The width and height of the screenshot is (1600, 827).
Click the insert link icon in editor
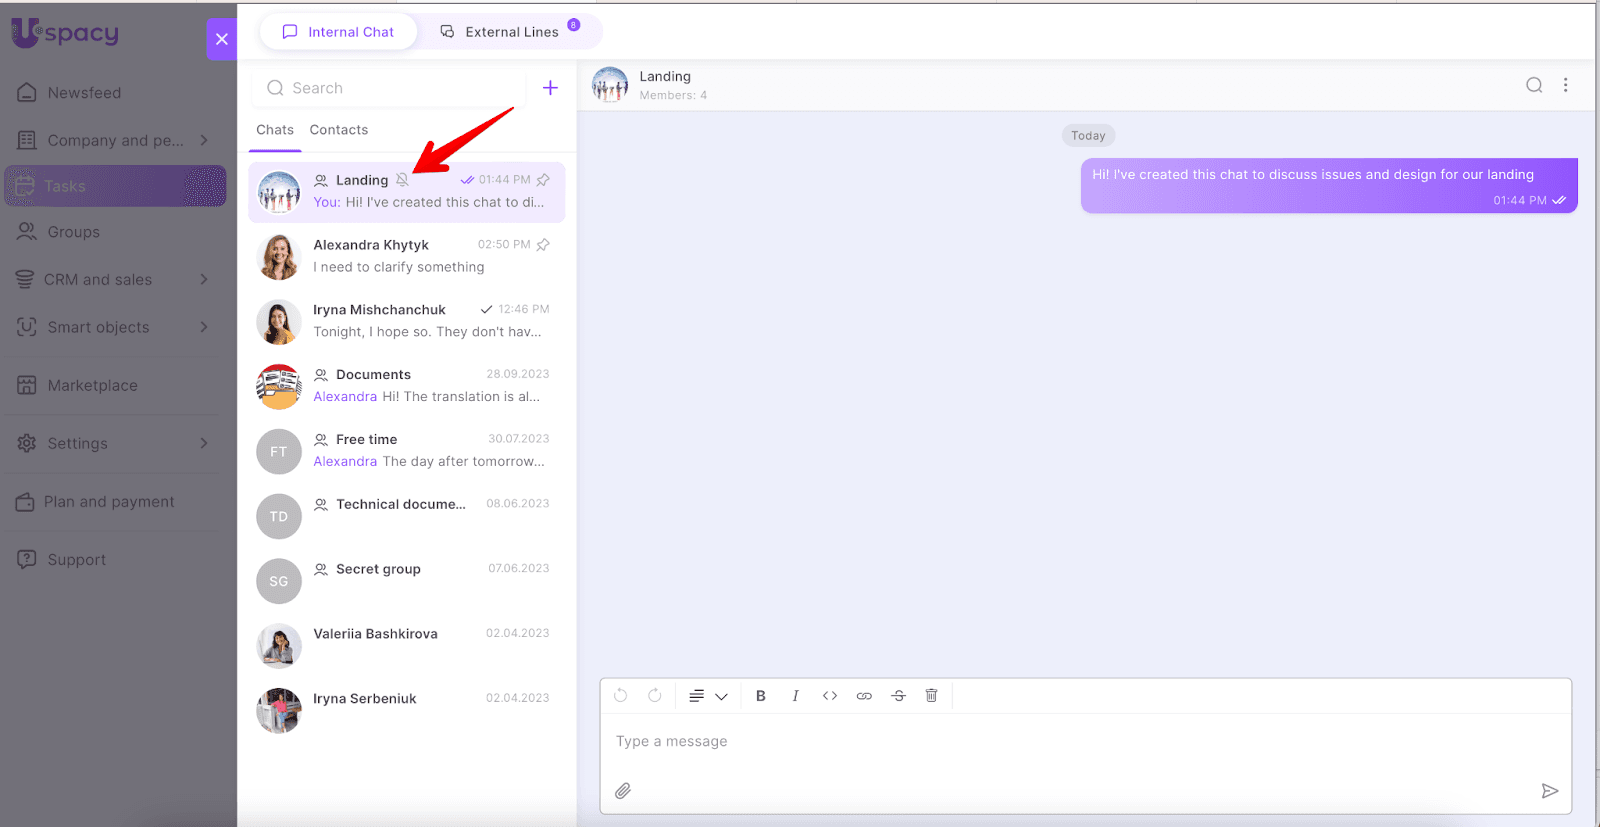(x=864, y=696)
